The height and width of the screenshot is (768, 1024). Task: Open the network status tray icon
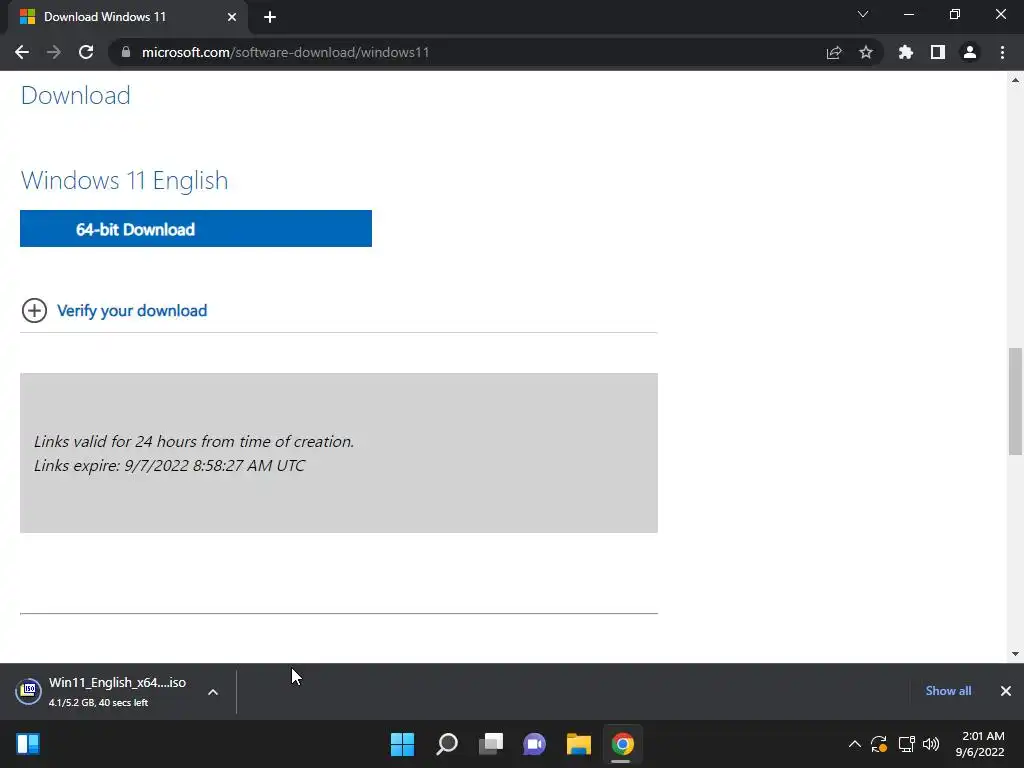click(x=906, y=744)
